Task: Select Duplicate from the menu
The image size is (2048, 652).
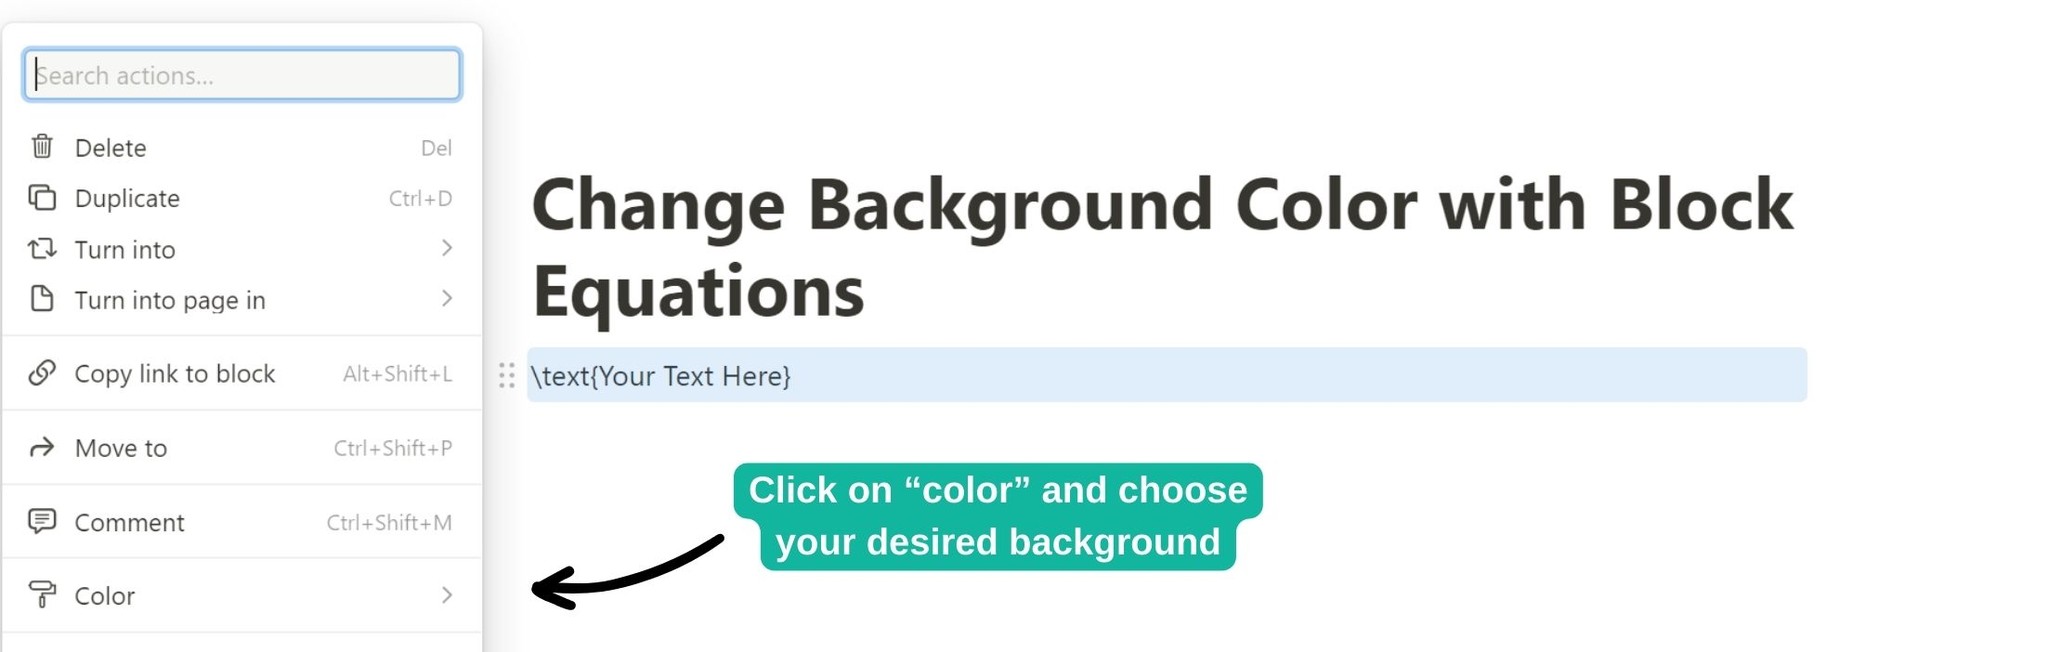Action: pyautogui.click(x=127, y=198)
